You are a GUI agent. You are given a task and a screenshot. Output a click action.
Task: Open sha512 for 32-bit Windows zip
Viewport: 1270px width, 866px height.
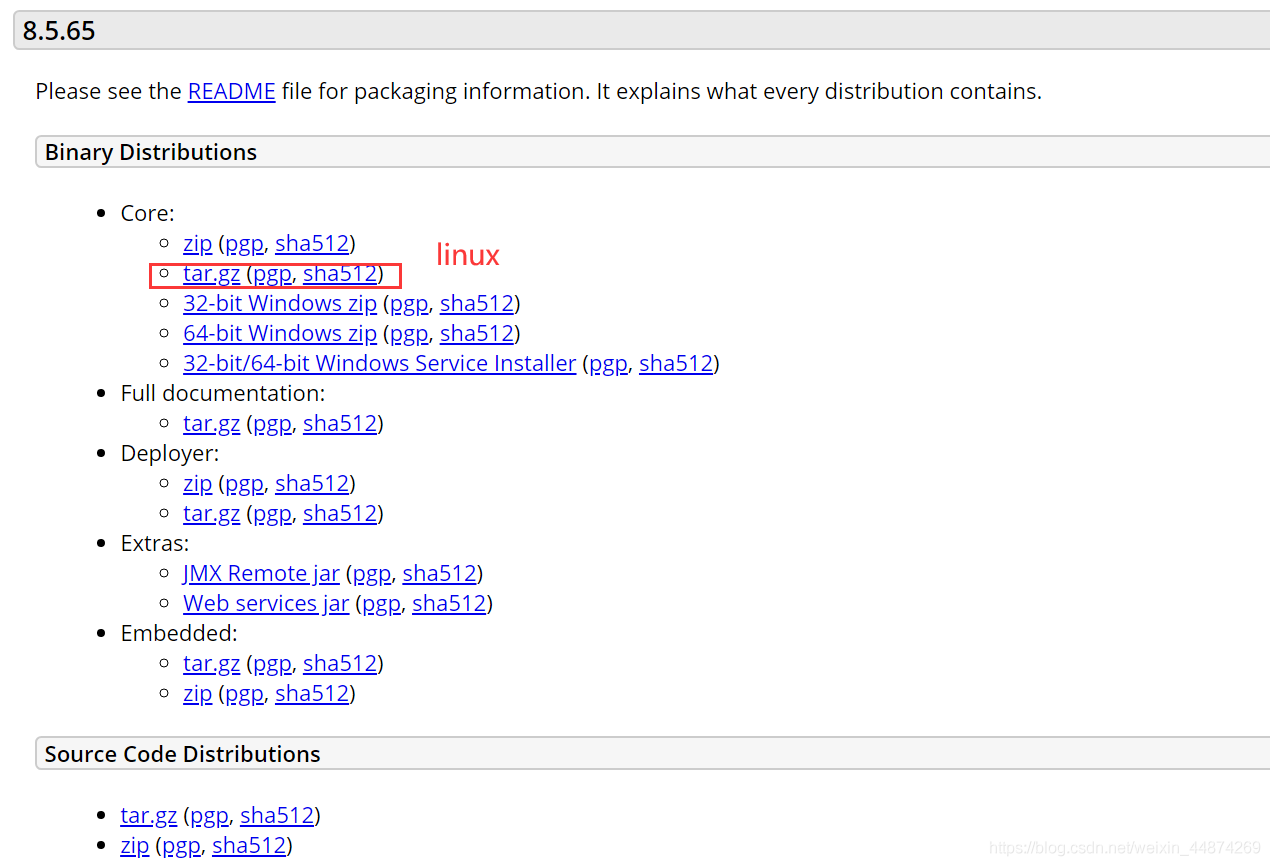pos(477,303)
